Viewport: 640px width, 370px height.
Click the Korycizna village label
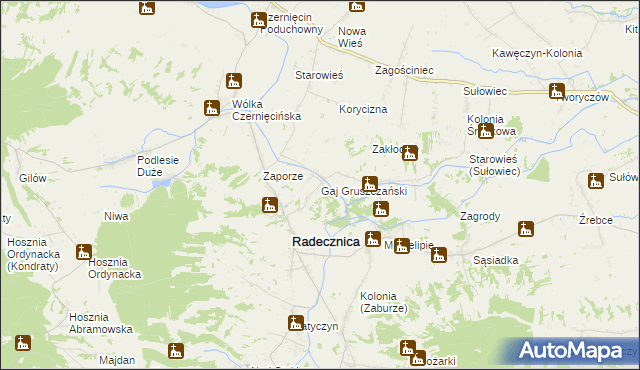click(363, 109)
